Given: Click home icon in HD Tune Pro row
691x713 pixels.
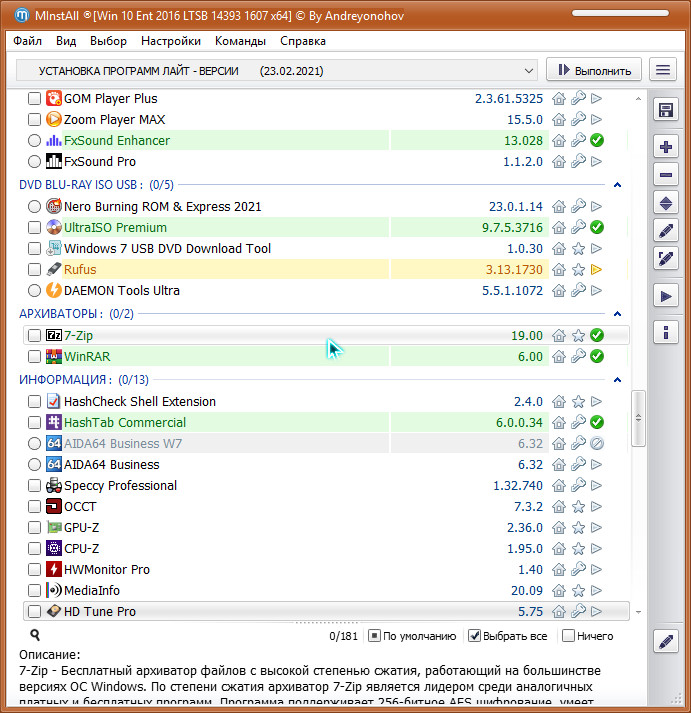Looking at the screenshot, I should point(559,612).
